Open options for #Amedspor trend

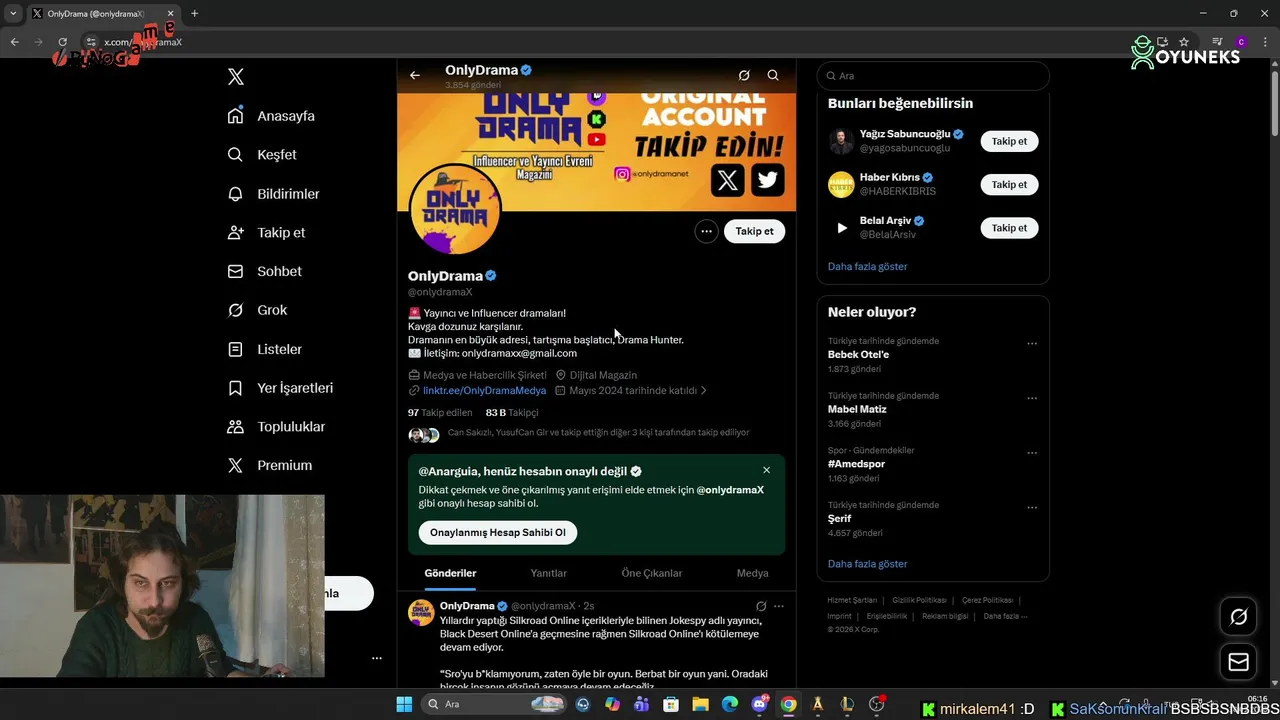tap(1032, 453)
